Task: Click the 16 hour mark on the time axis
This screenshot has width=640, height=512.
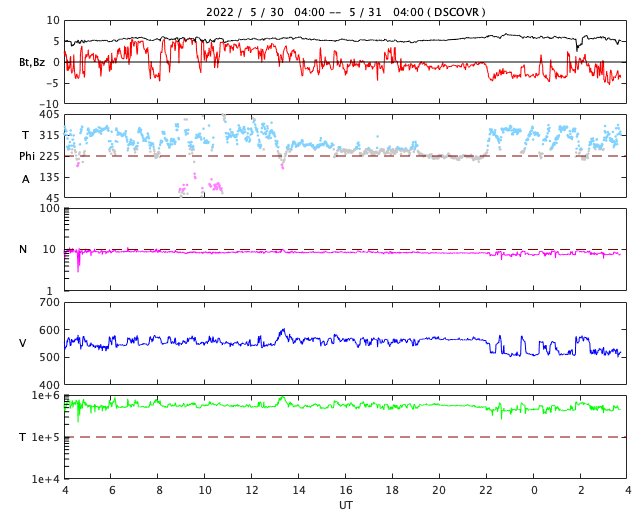Action: (346, 491)
